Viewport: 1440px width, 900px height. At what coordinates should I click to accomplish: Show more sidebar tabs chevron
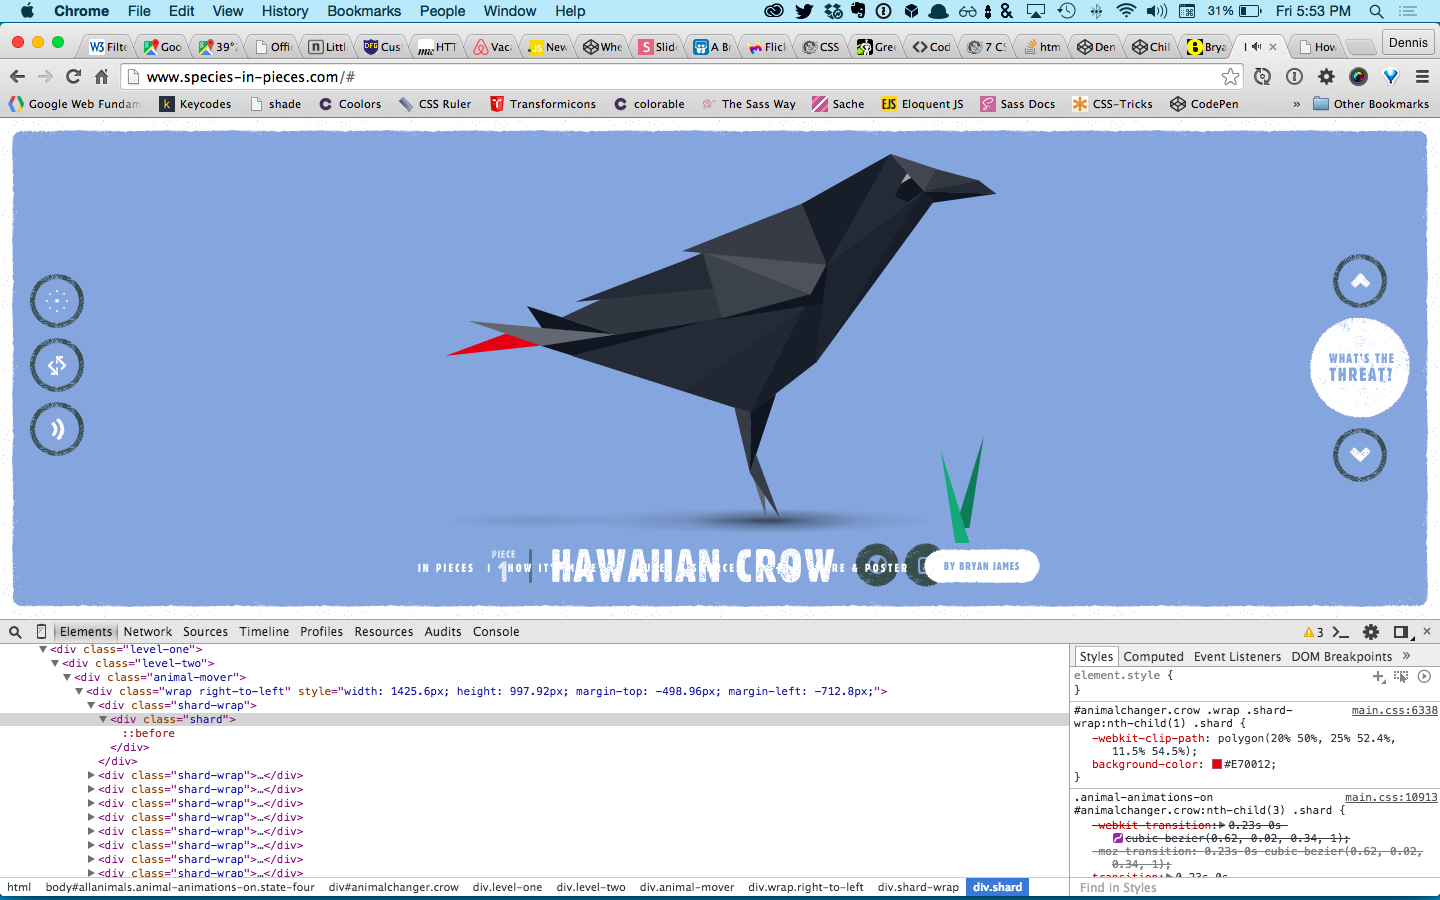tap(1406, 656)
